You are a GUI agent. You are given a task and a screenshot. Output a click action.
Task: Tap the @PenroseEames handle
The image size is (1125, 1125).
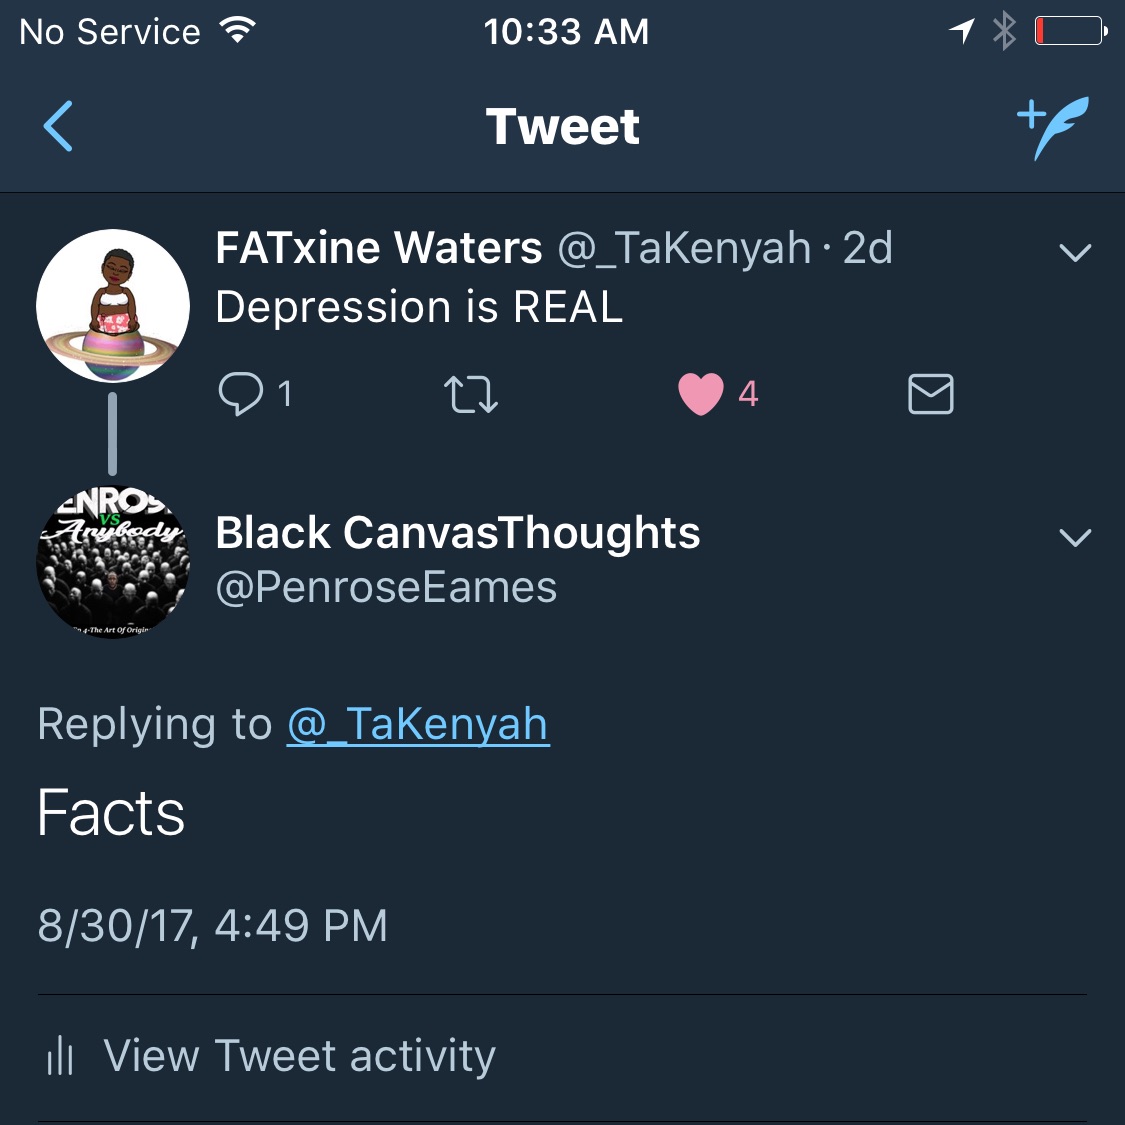pos(386,588)
